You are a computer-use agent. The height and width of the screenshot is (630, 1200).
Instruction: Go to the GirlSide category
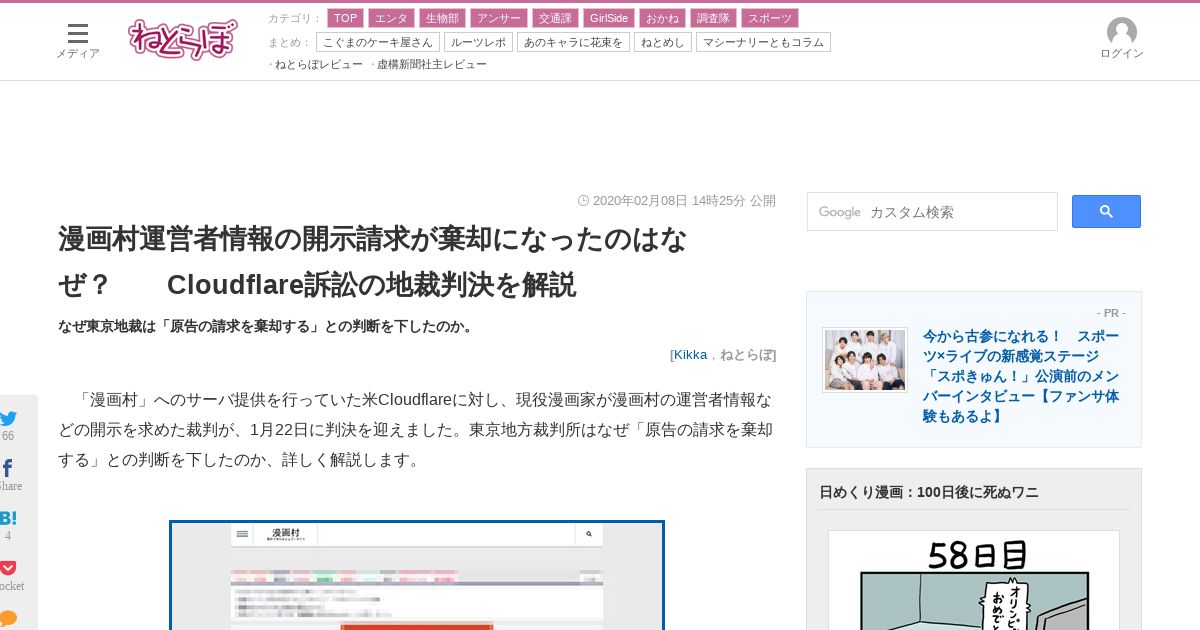click(x=609, y=18)
